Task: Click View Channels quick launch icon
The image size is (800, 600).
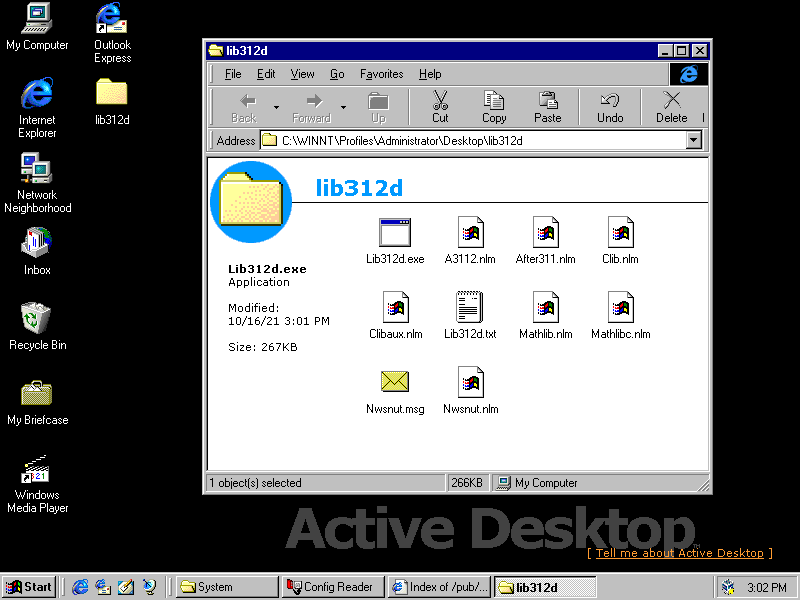Action: point(149,587)
